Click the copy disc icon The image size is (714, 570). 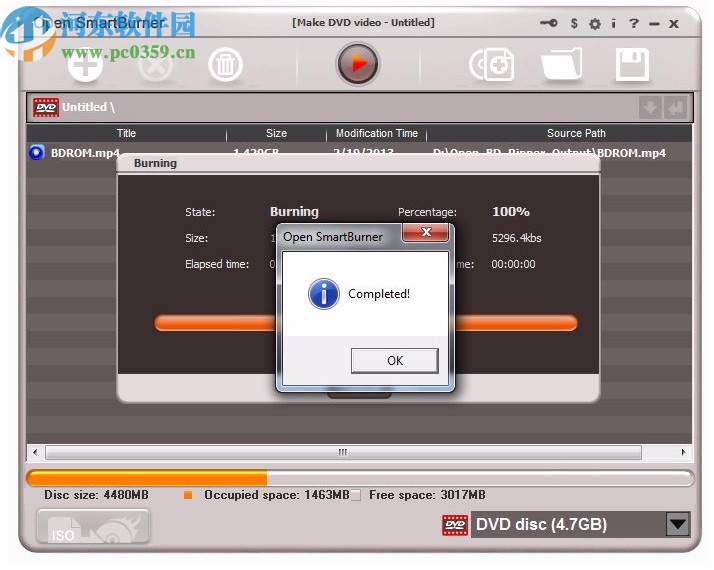[492, 65]
